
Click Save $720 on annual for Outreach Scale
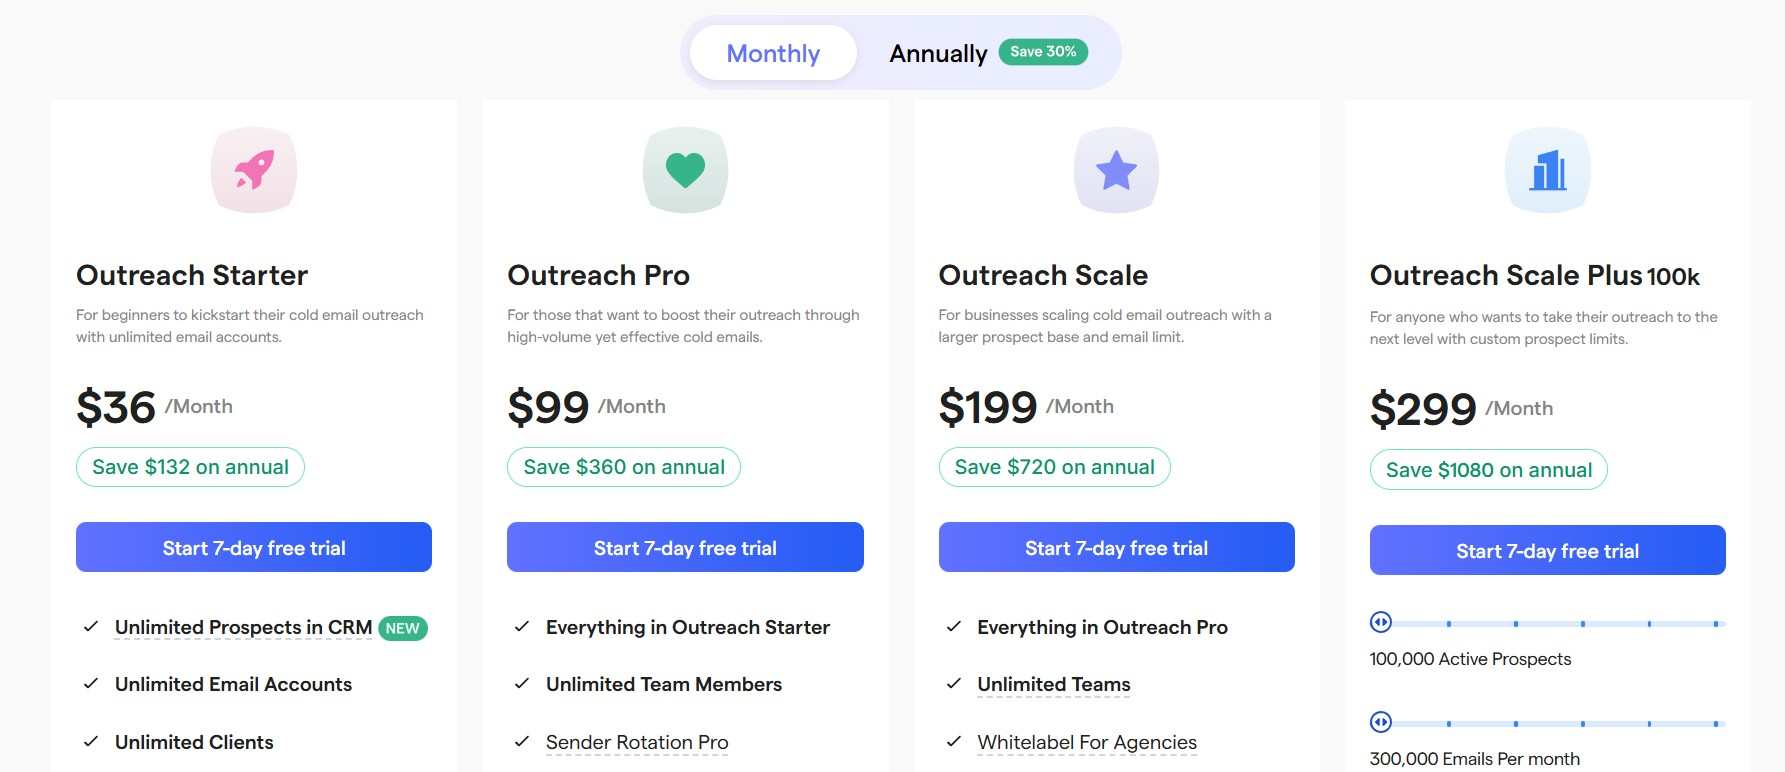[1054, 466]
